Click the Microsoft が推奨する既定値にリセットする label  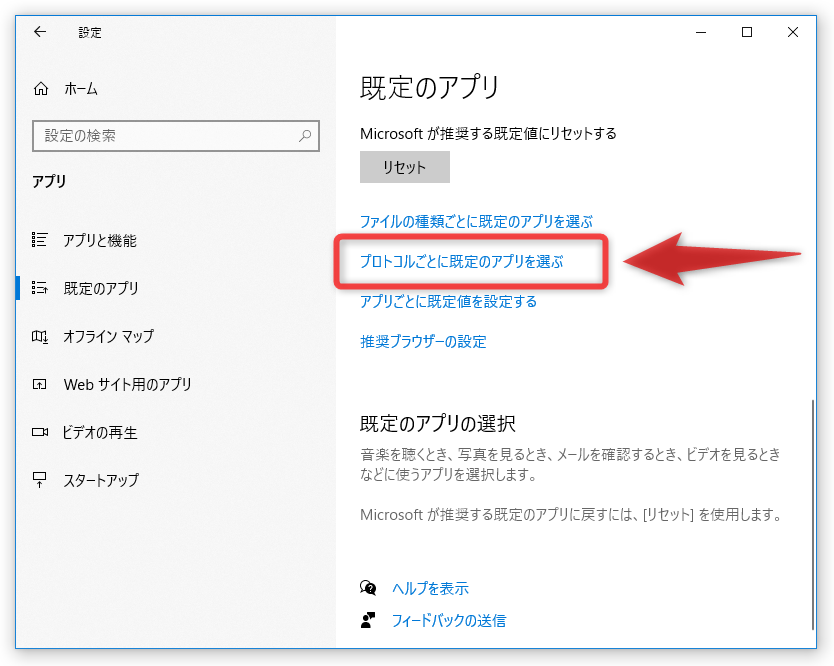click(x=488, y=133)
